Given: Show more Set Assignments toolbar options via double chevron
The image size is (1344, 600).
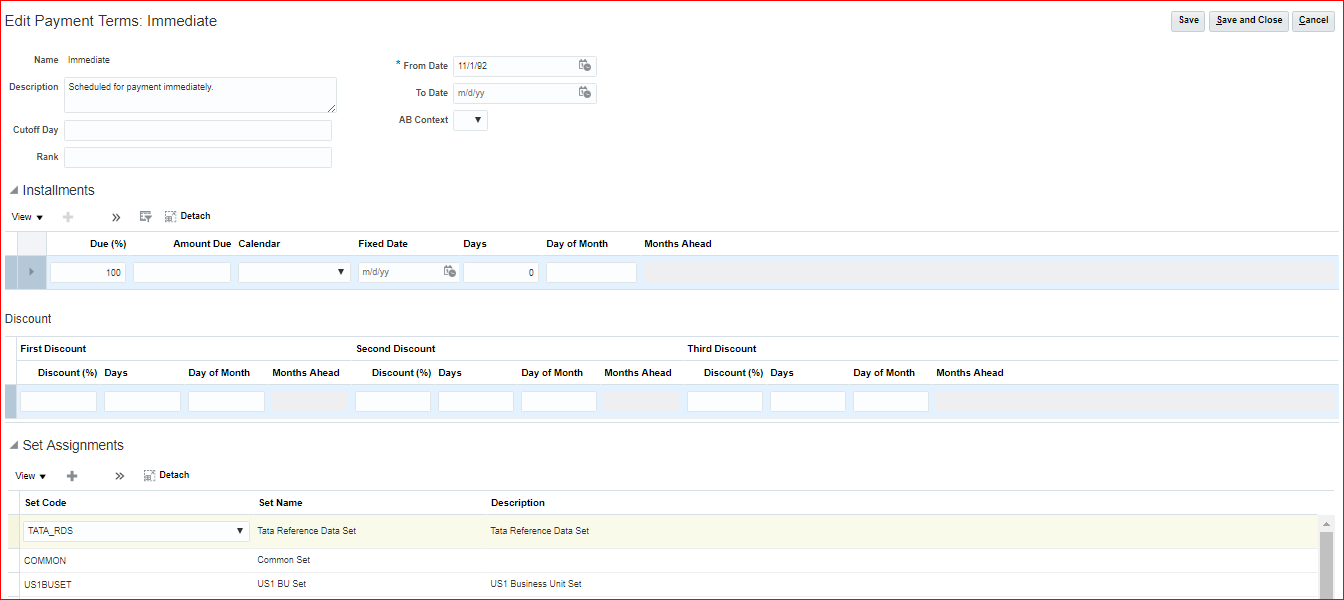Looking at the screenshot, I should [x=119, y=476].
